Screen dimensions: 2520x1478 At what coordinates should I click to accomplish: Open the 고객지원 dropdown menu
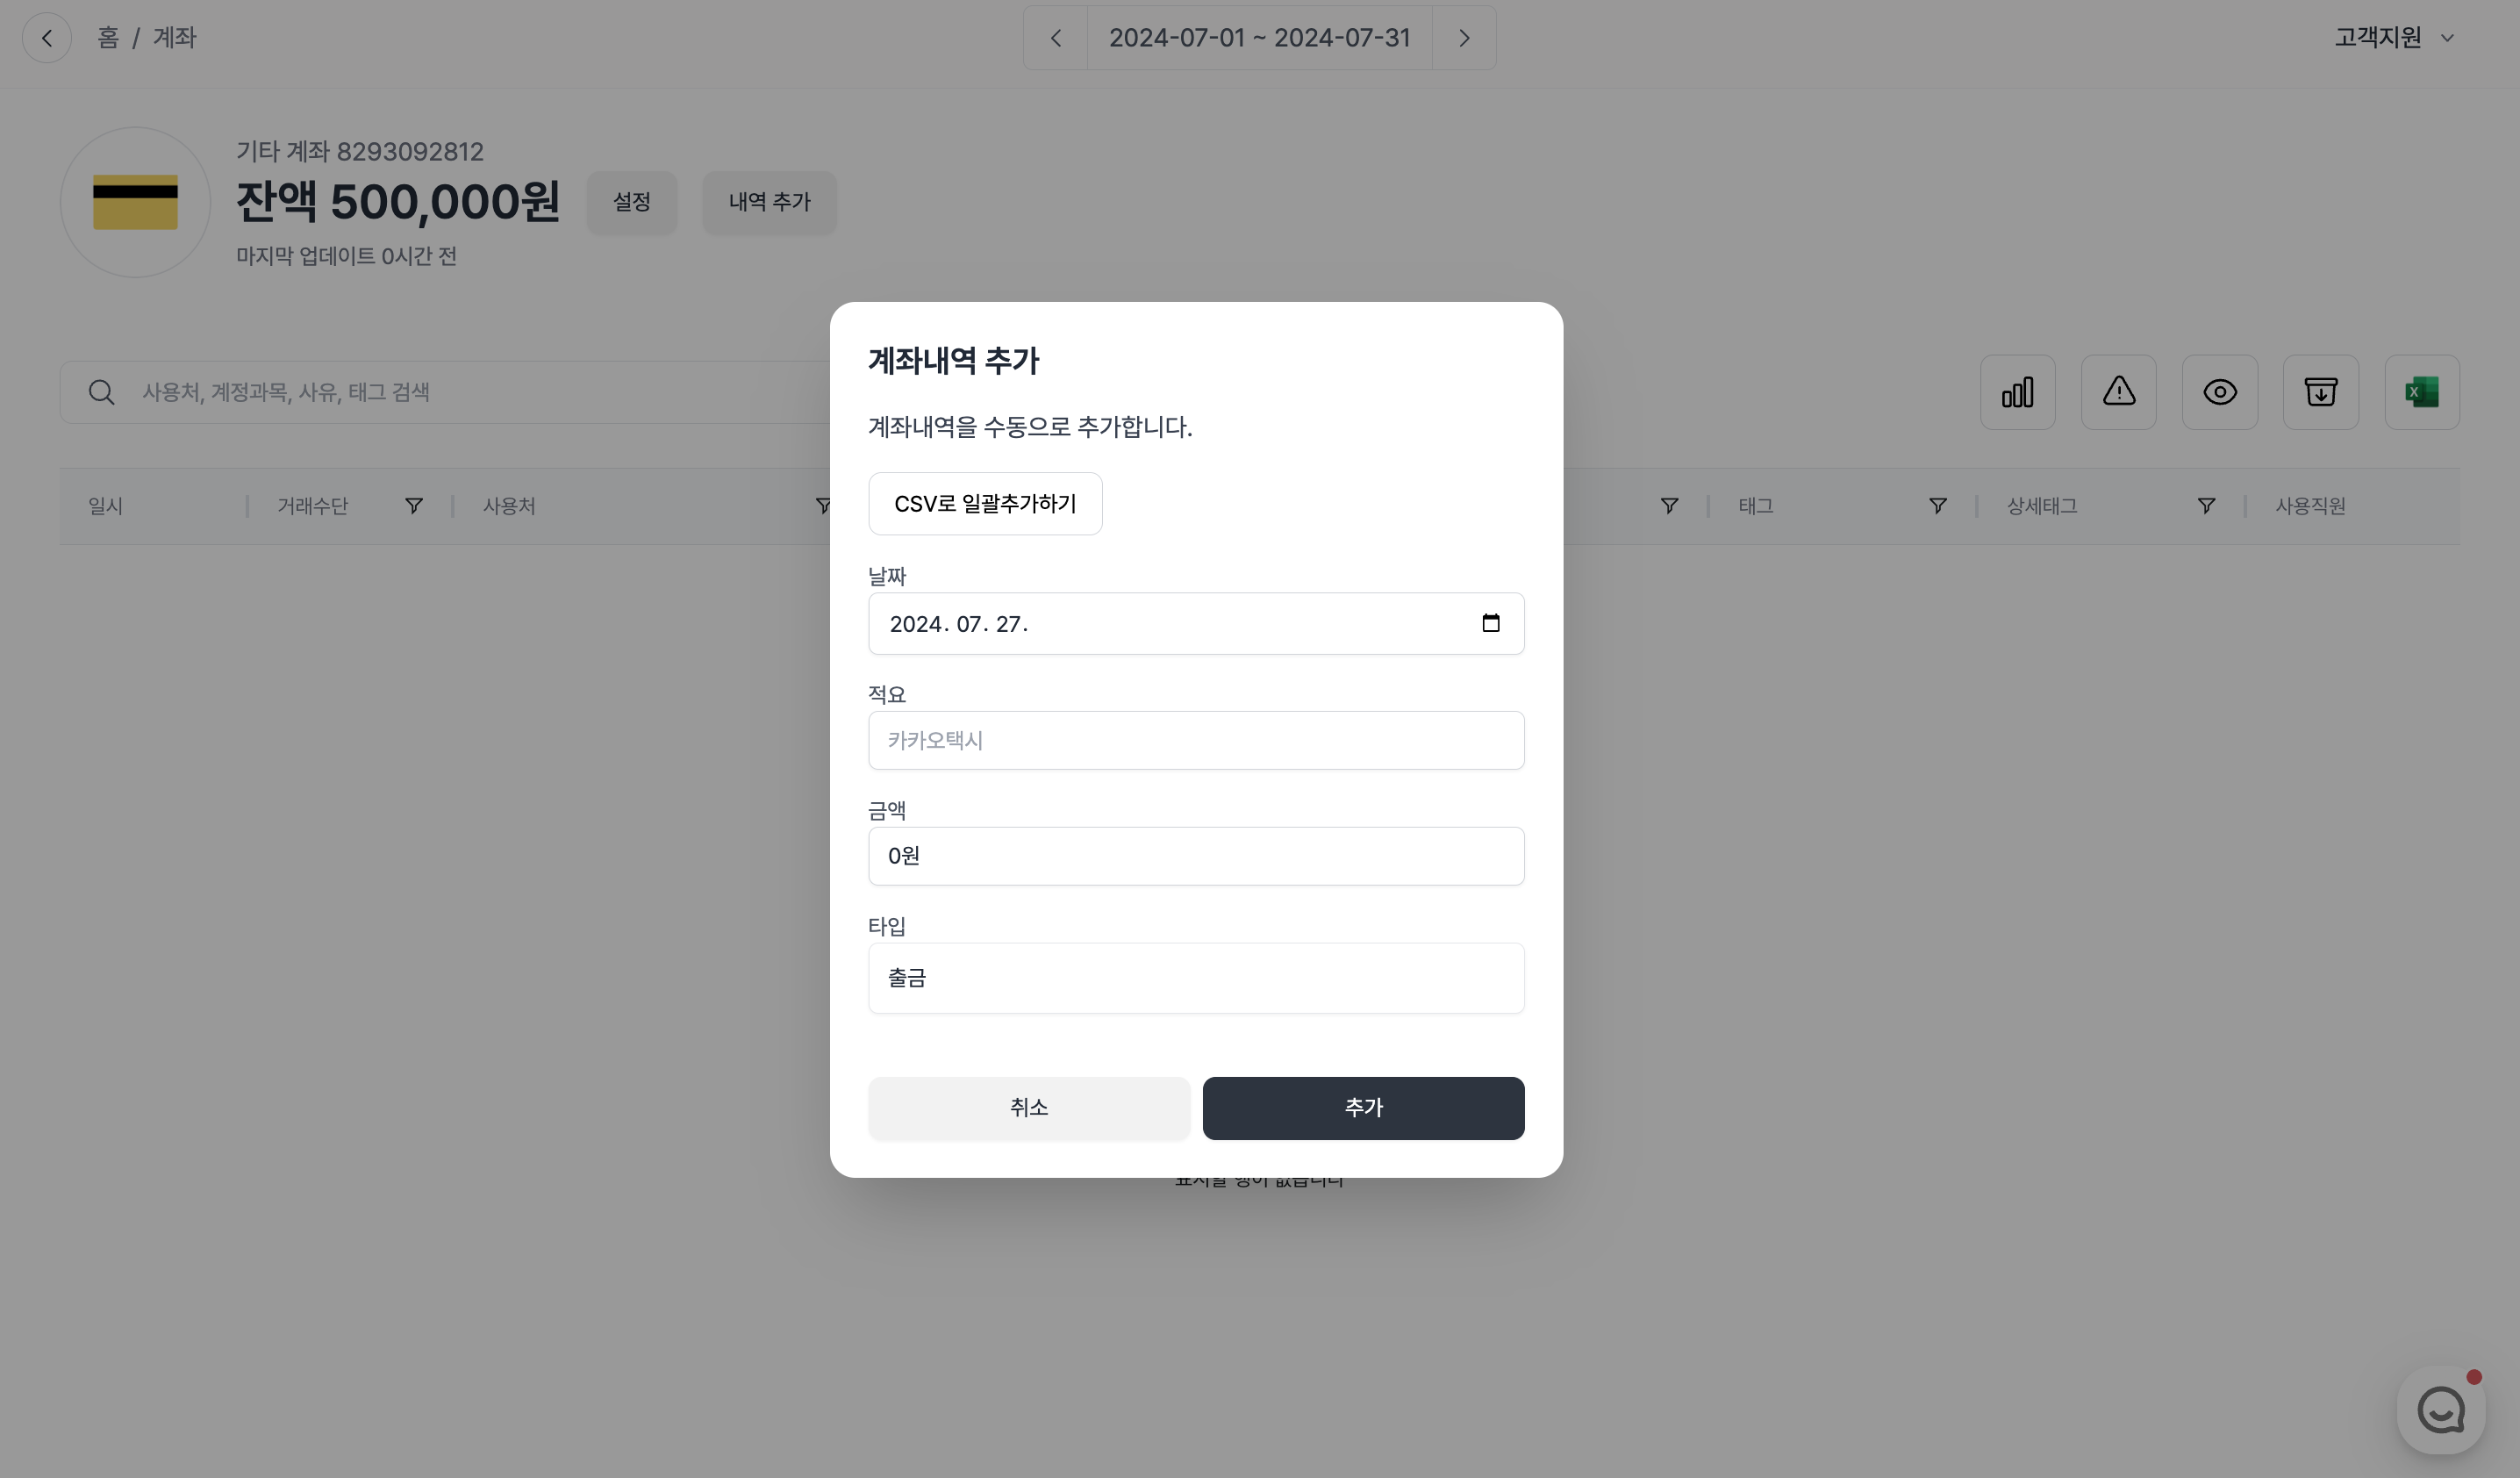click(x=2394, y=38)
